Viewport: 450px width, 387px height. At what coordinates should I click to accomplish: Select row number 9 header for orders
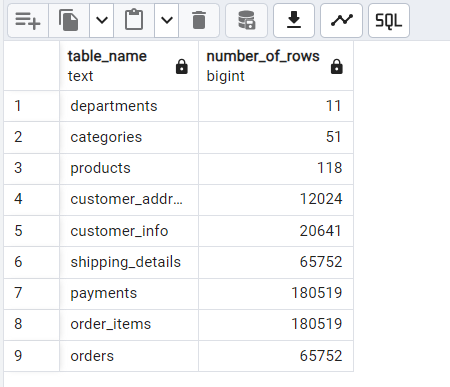point(32,356)
